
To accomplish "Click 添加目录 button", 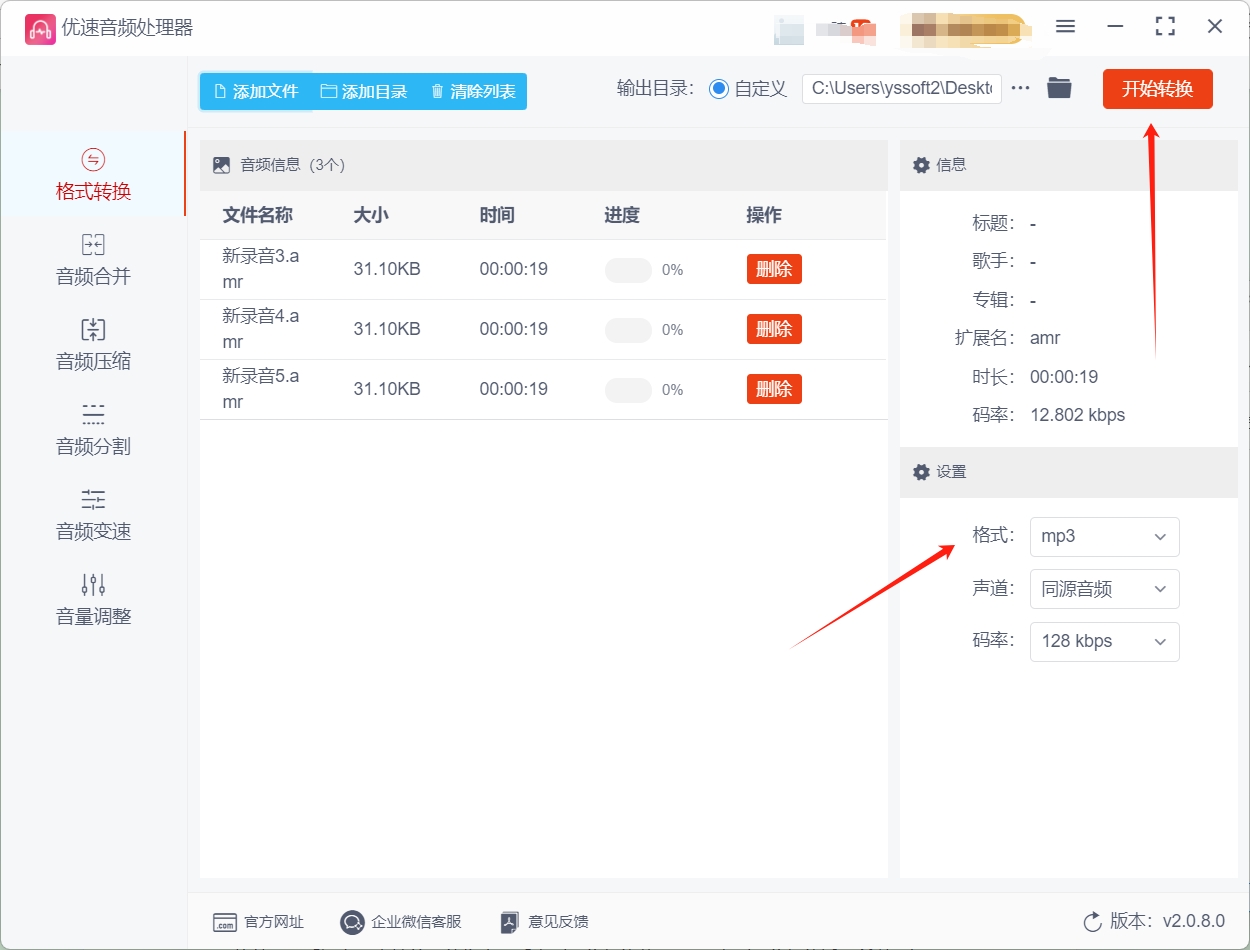I will pyautogui.click(x=364, y=91).
